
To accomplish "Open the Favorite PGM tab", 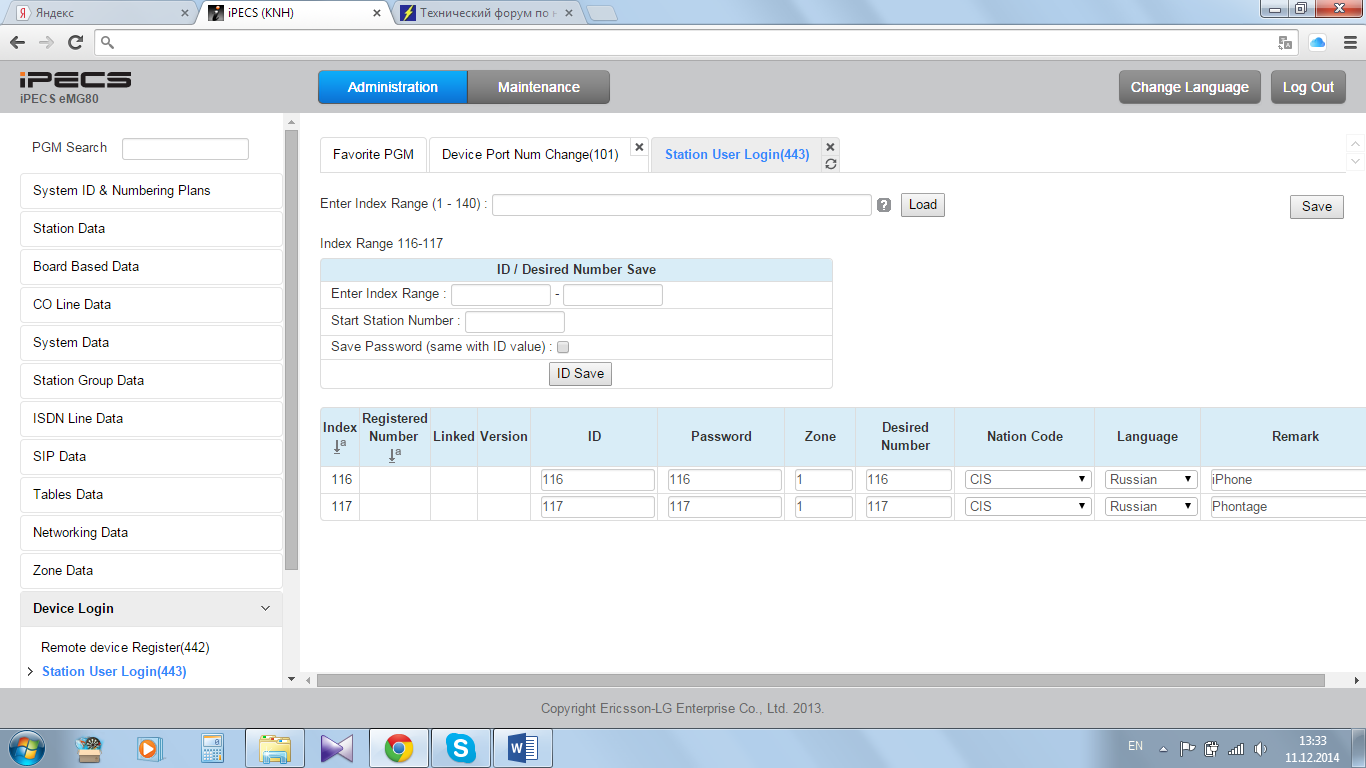I will 373,155.
